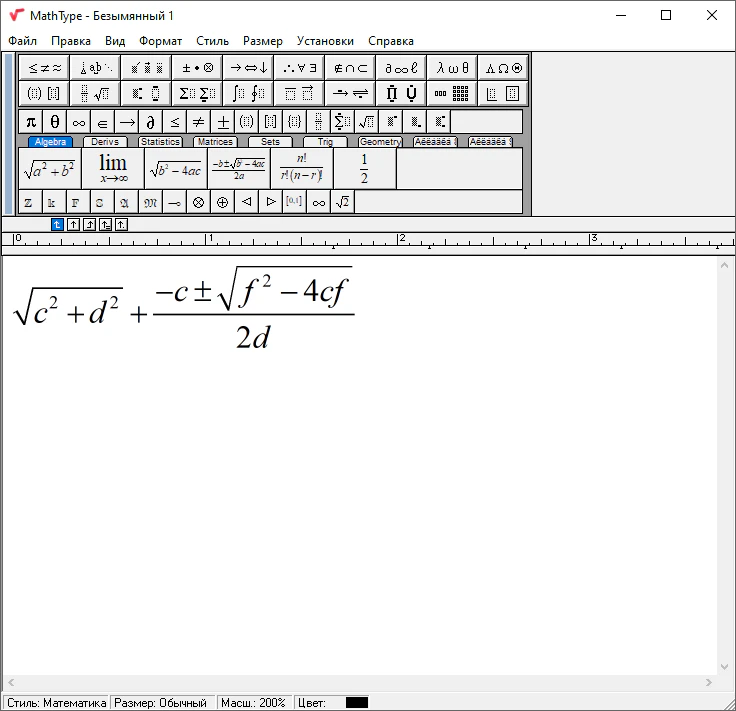The width and height of the screenshot is (736, 711).
Task: Click the circled plus ⊕ symbol button
Action: coord(222,202)
